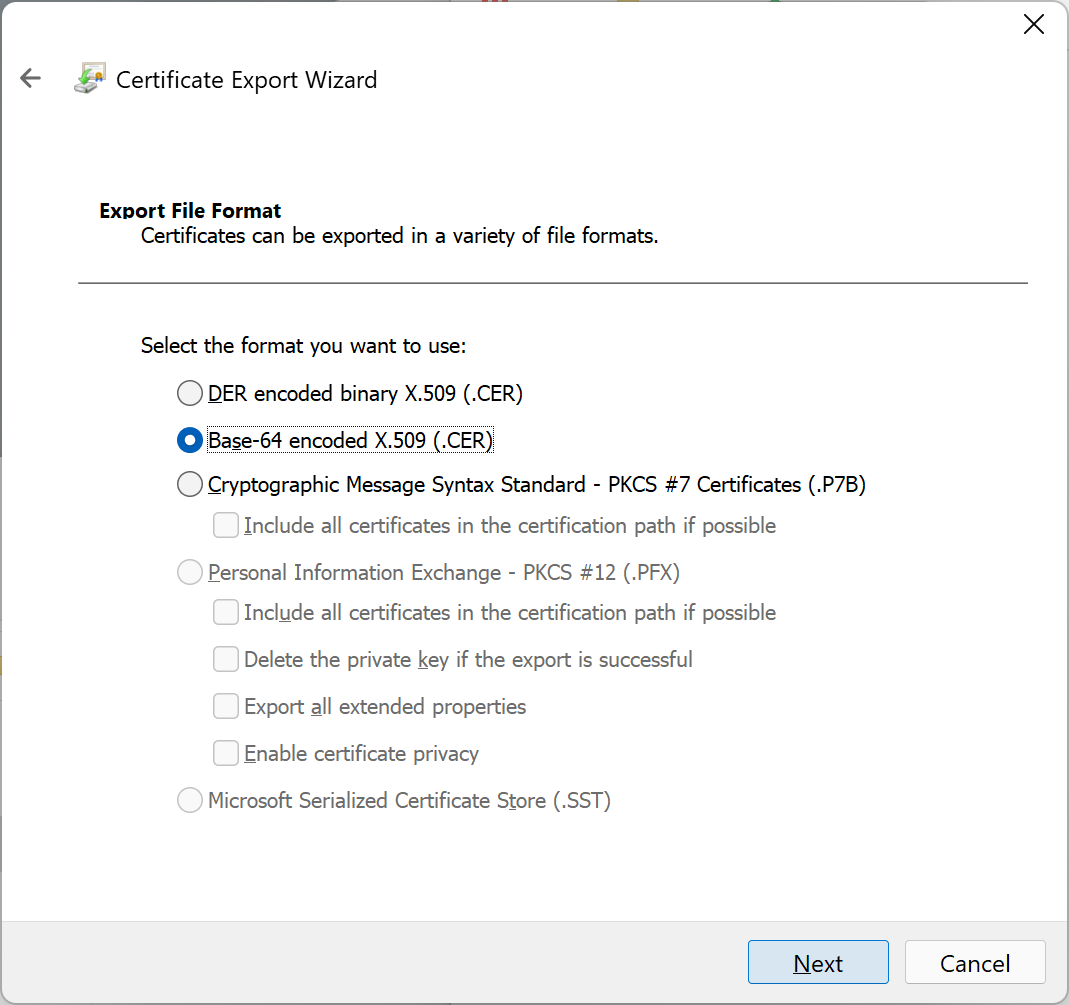Click the back arrow icon
Viewport: 1069px width, 1005px height.
(31, 78)
